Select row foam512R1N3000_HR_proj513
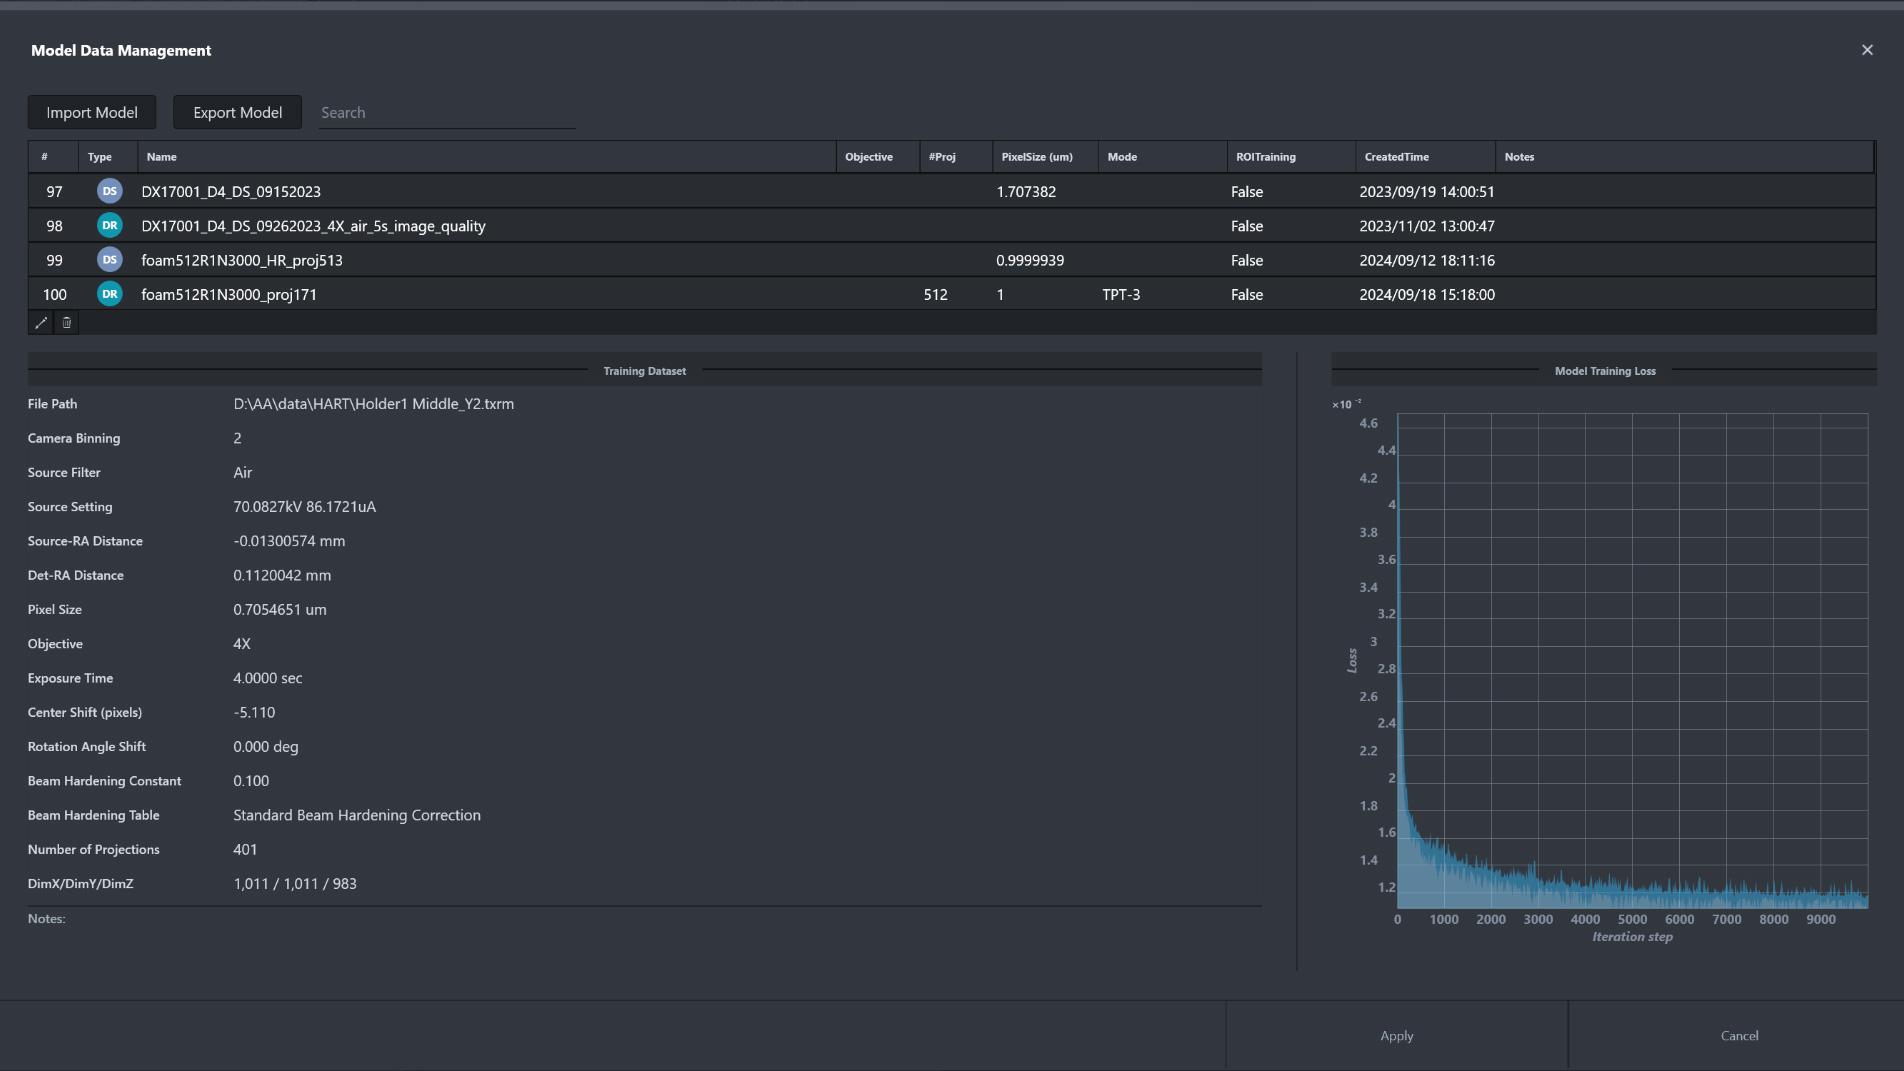The height and width of the screenshot is (1071, 1904). [951, 260]
